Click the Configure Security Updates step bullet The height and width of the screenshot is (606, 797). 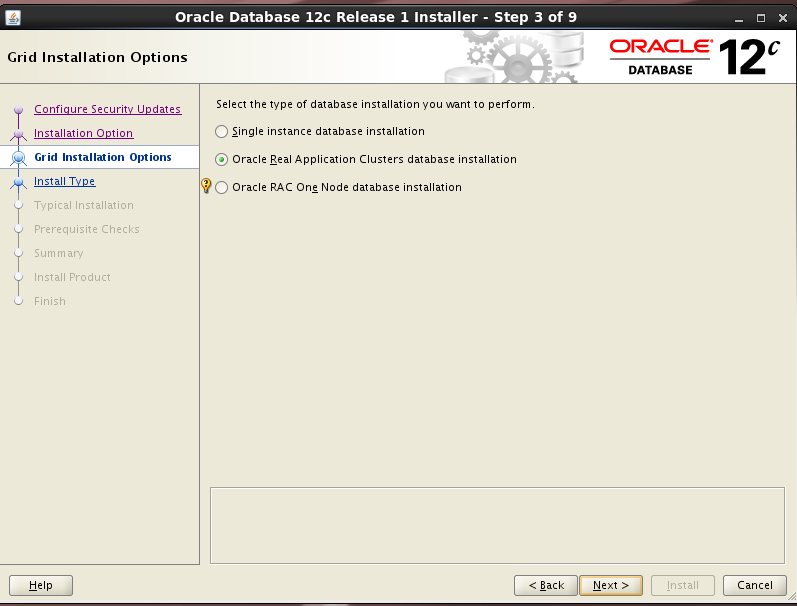point(19,110)
